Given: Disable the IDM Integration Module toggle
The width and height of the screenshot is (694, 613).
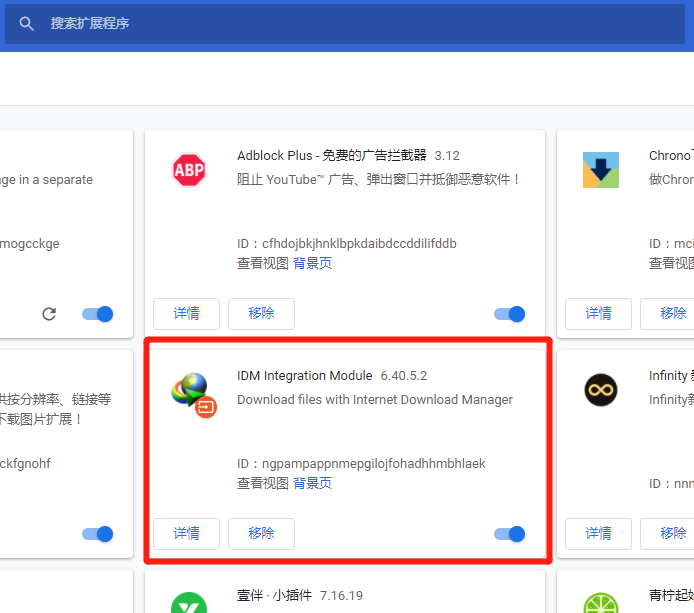Looking at the screenshot, I should [x=509, y=534].
